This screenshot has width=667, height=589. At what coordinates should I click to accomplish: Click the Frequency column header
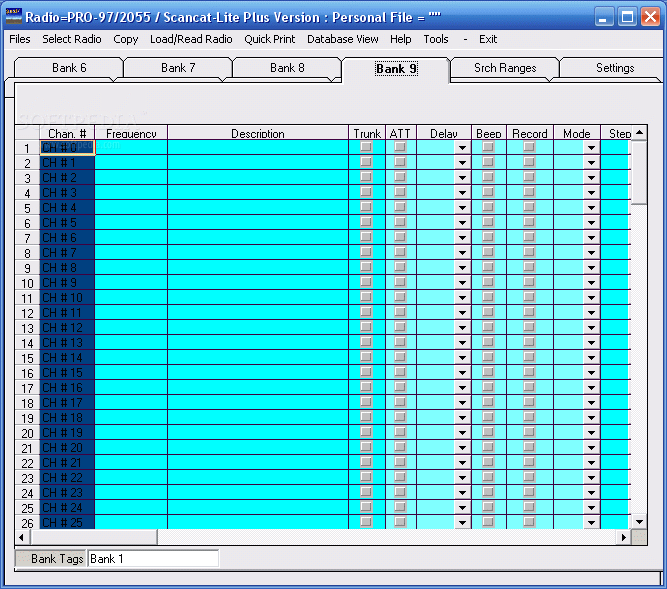point(131,133)
